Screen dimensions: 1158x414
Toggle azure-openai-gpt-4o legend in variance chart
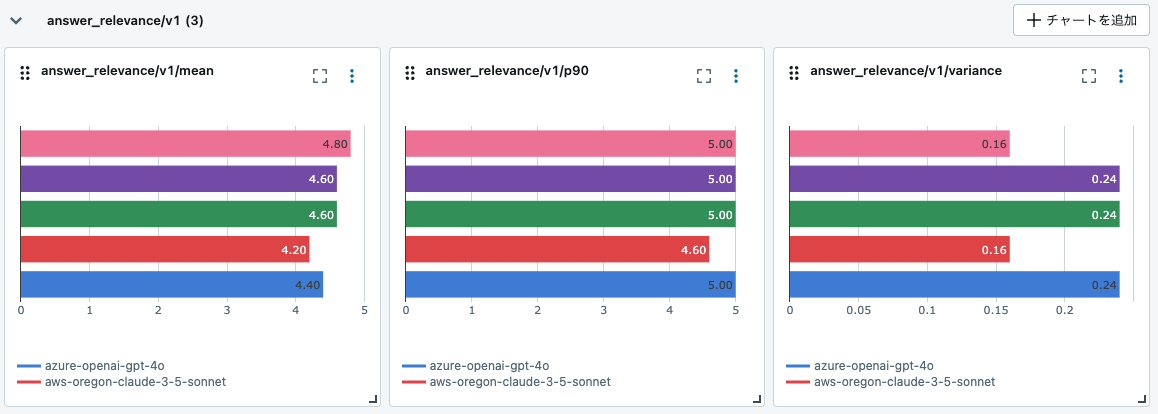click(874, 366)
